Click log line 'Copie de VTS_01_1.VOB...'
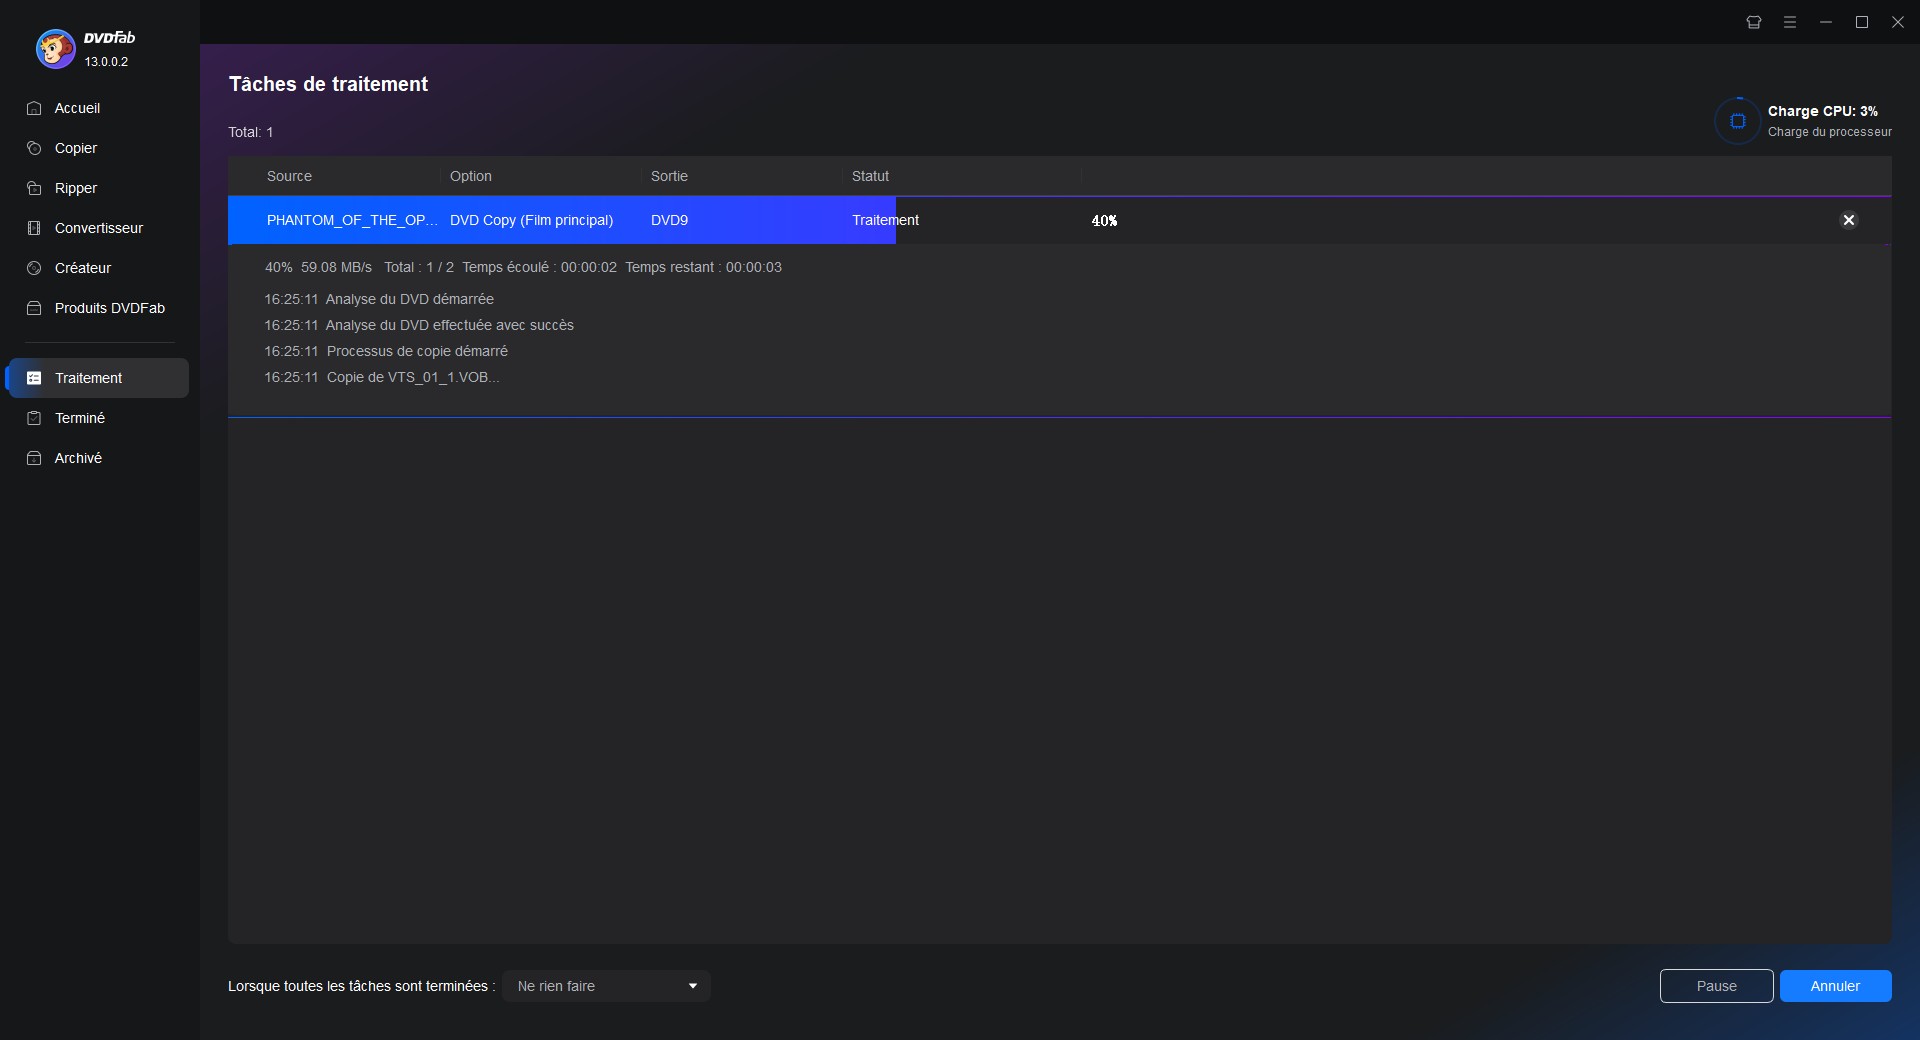This screenshot has width=1920, height=1040. click(x=382, y=377)
